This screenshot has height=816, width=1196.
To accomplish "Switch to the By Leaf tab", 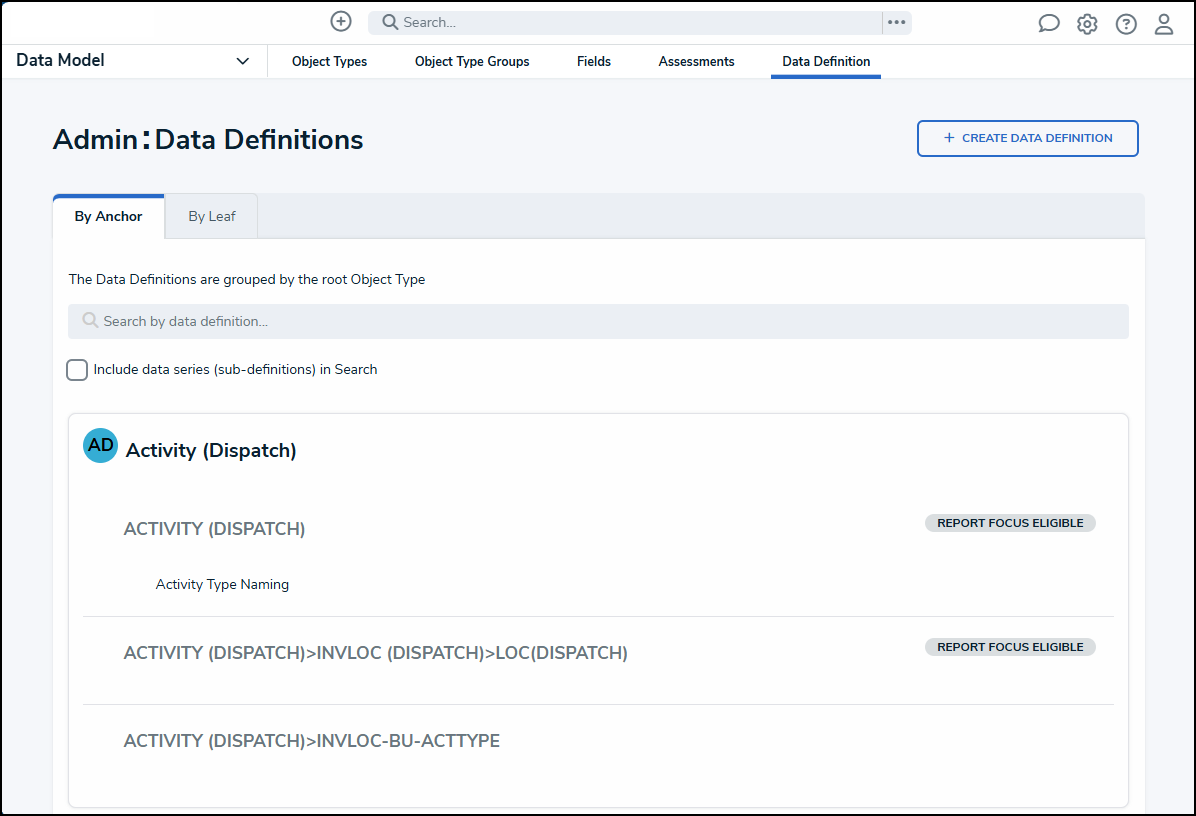I will [x=212, y=216].
